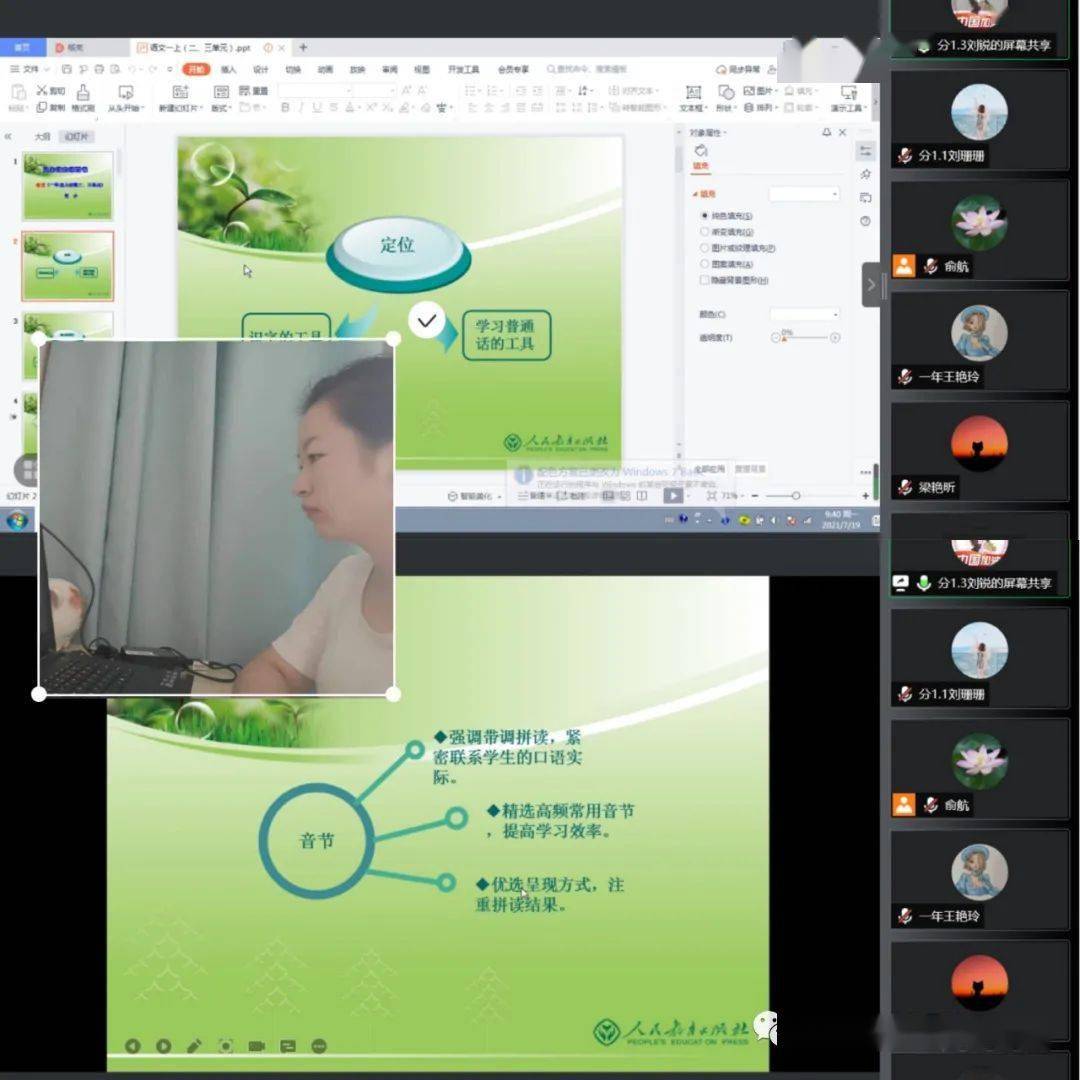
Task: Click the zoom slider handle in status bar
Action: tap(796, 495)
